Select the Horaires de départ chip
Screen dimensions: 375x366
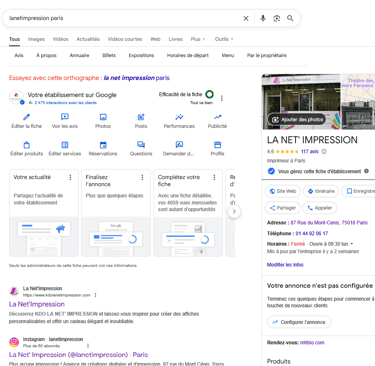[x=188, y=55]
